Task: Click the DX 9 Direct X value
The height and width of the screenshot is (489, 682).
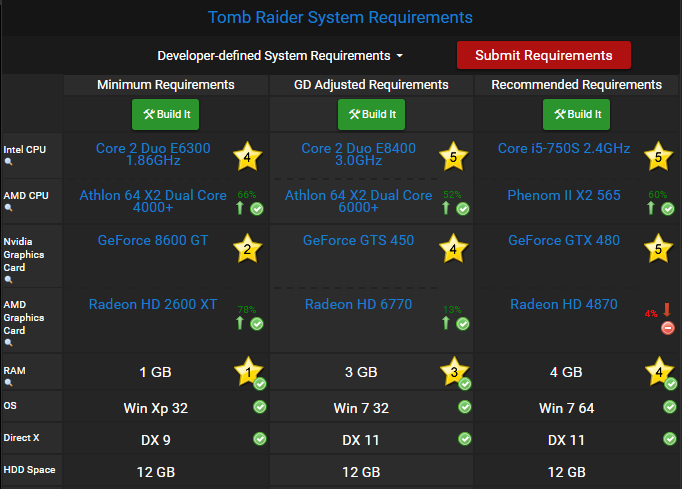Action: (156, 440)
